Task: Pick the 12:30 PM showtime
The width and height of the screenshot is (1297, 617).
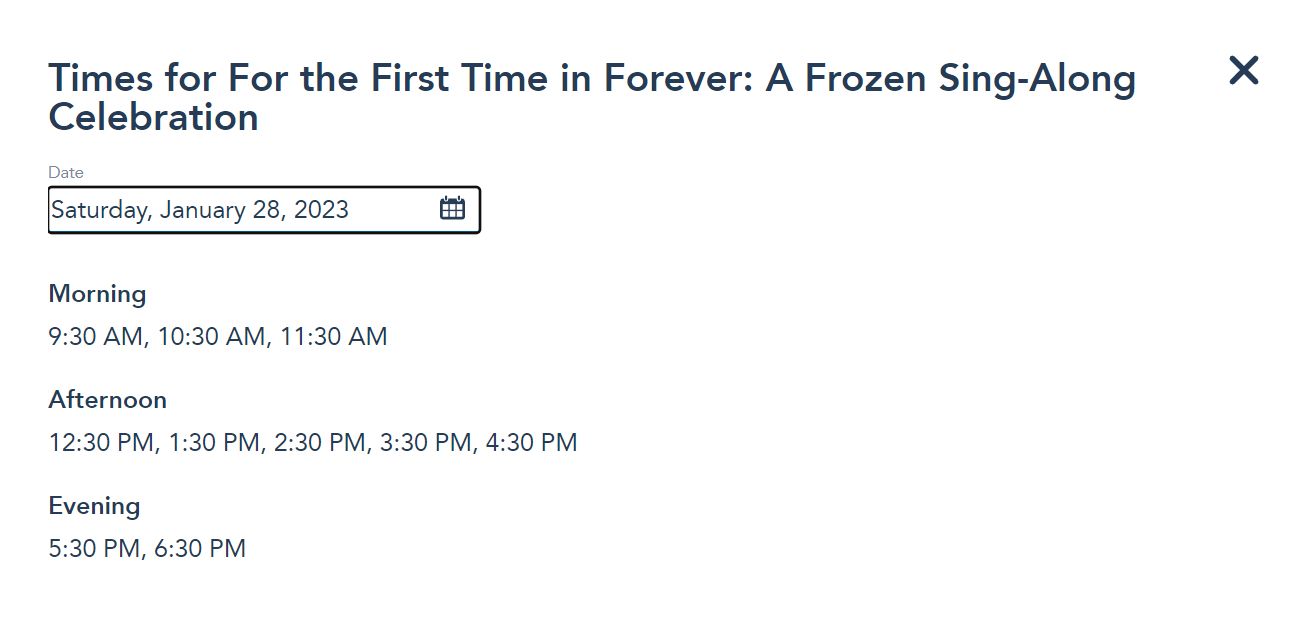Action: (103, 442)
